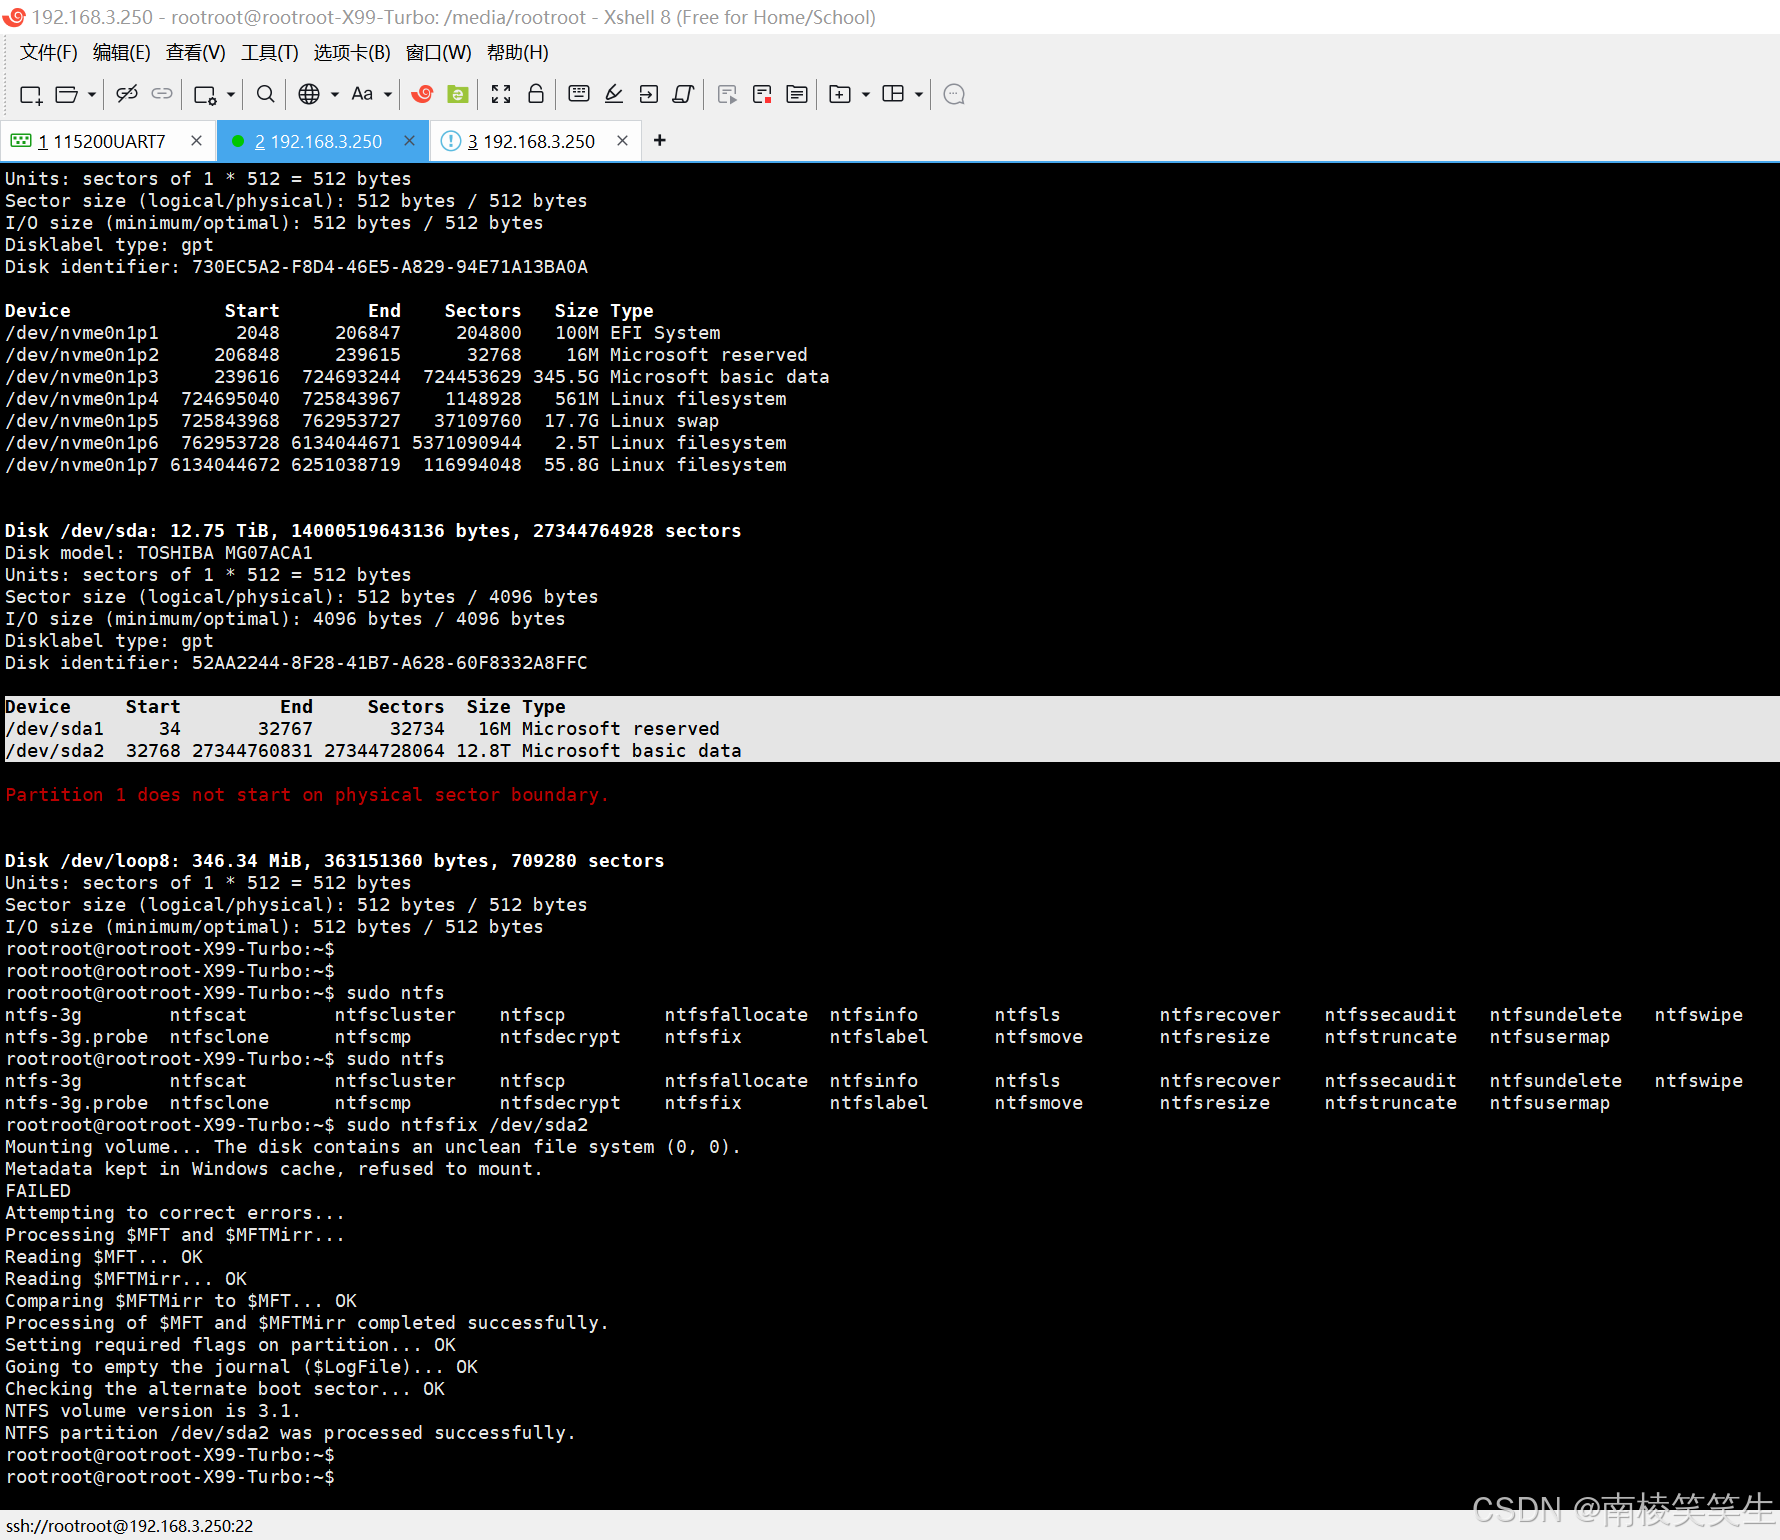This screenshot has height=1540, width=1780.
Task: Click the highlight pen icon
Action: (614, 94)
